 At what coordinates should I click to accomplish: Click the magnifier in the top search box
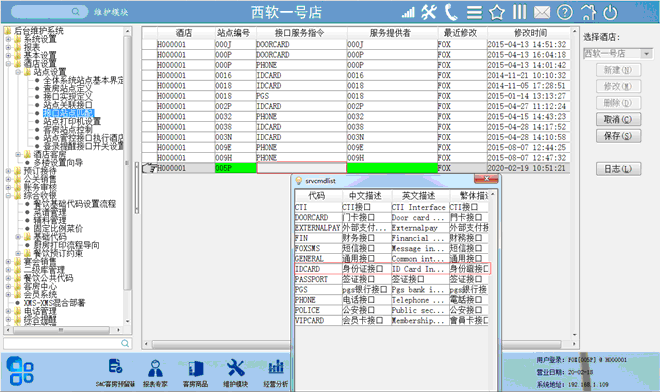[x=75, y=12]
